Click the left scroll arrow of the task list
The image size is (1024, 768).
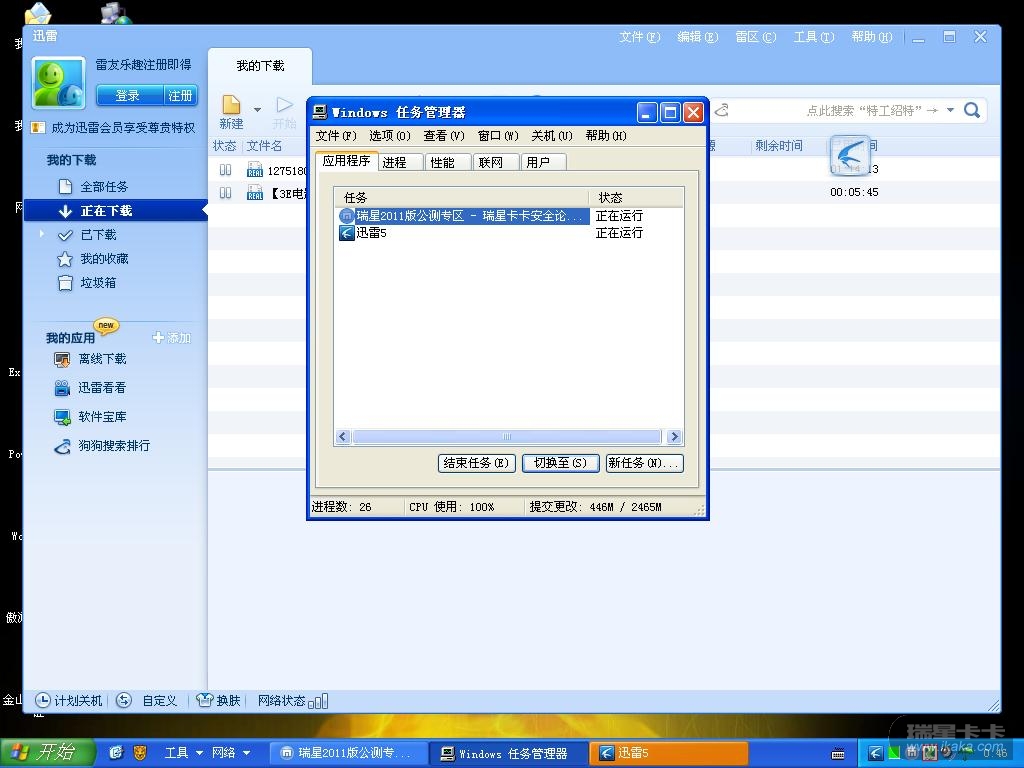click(x=344, y=437)
